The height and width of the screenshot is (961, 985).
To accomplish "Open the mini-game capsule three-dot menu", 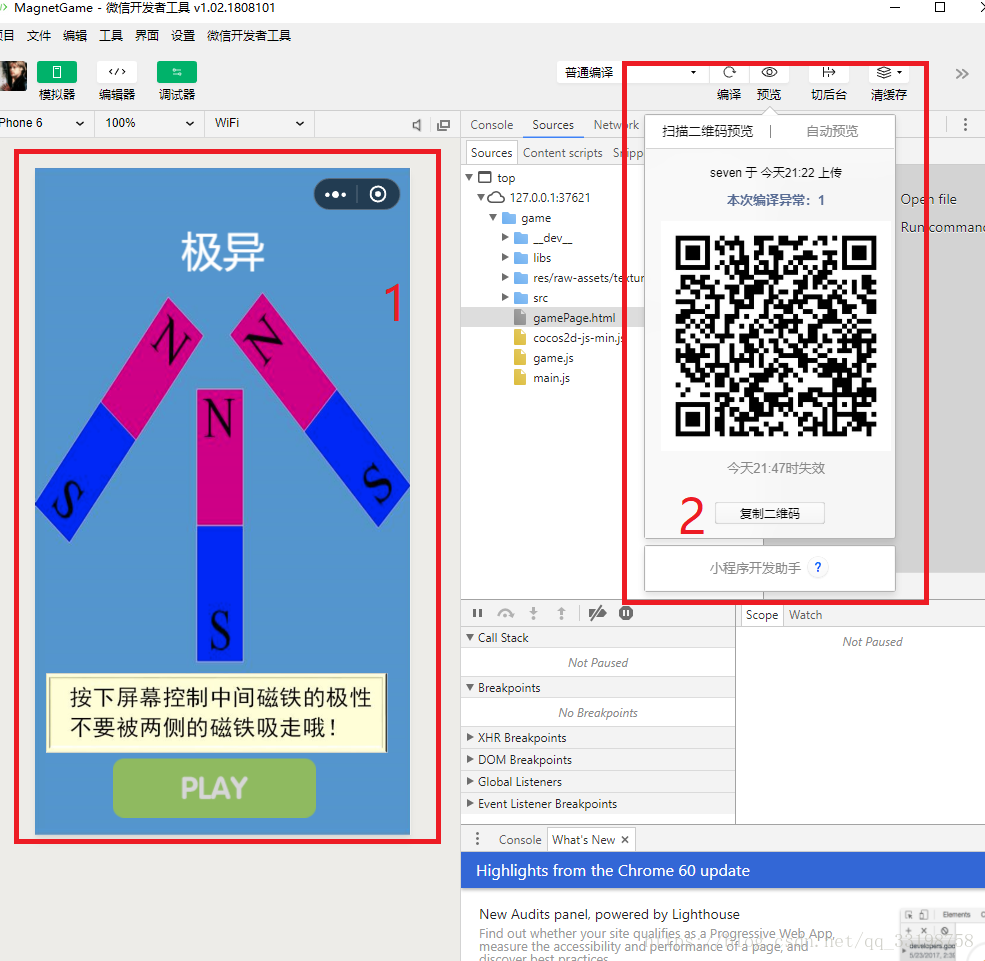I will click(335, 195).
